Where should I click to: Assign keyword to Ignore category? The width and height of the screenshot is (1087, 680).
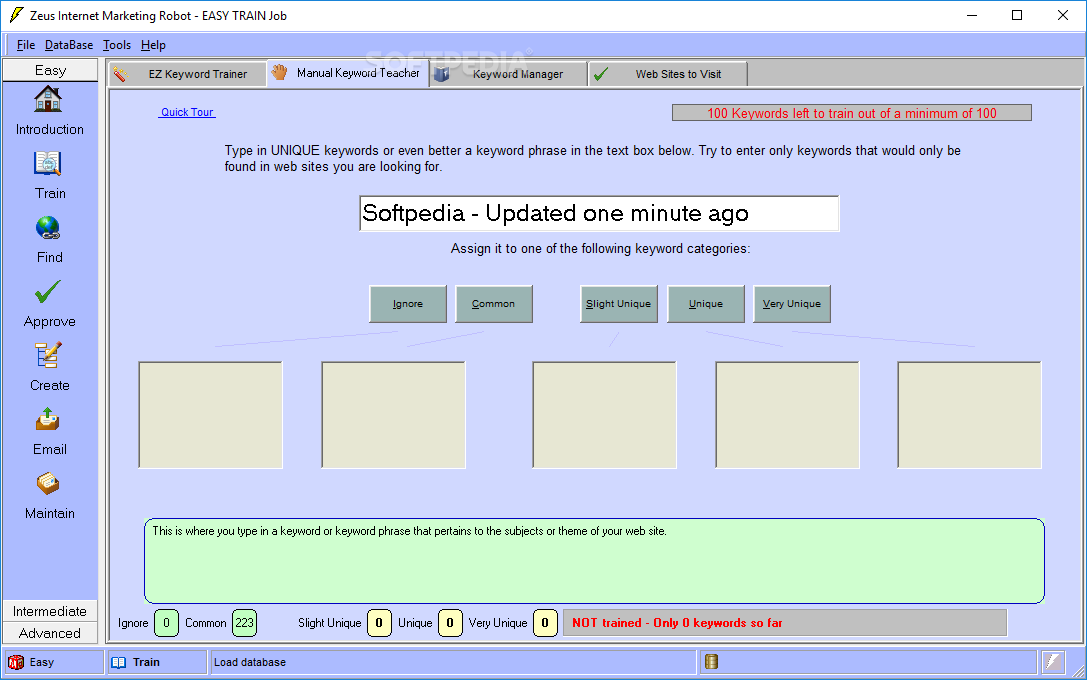(x=408, y=304)
